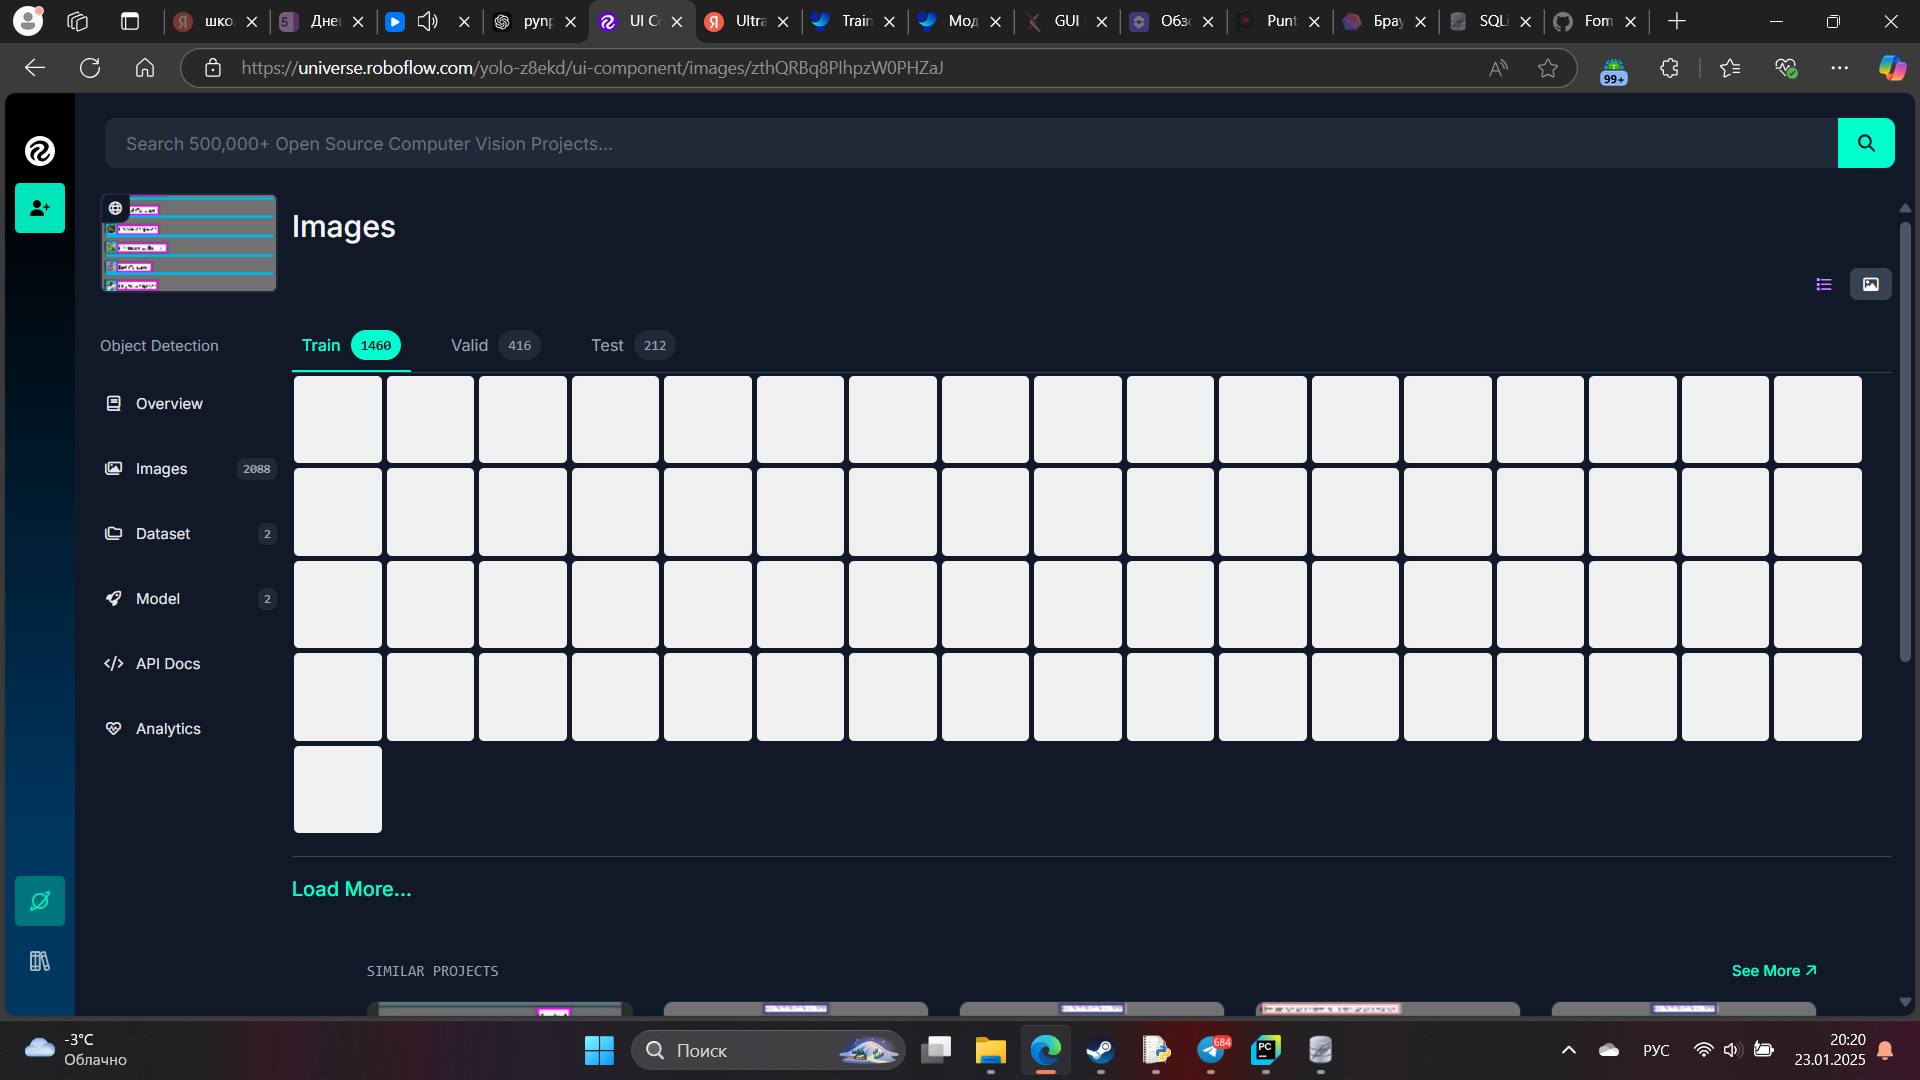Enable grid image view mode
This screenshot has height=1080, width=1920.
click(1870, 284)
